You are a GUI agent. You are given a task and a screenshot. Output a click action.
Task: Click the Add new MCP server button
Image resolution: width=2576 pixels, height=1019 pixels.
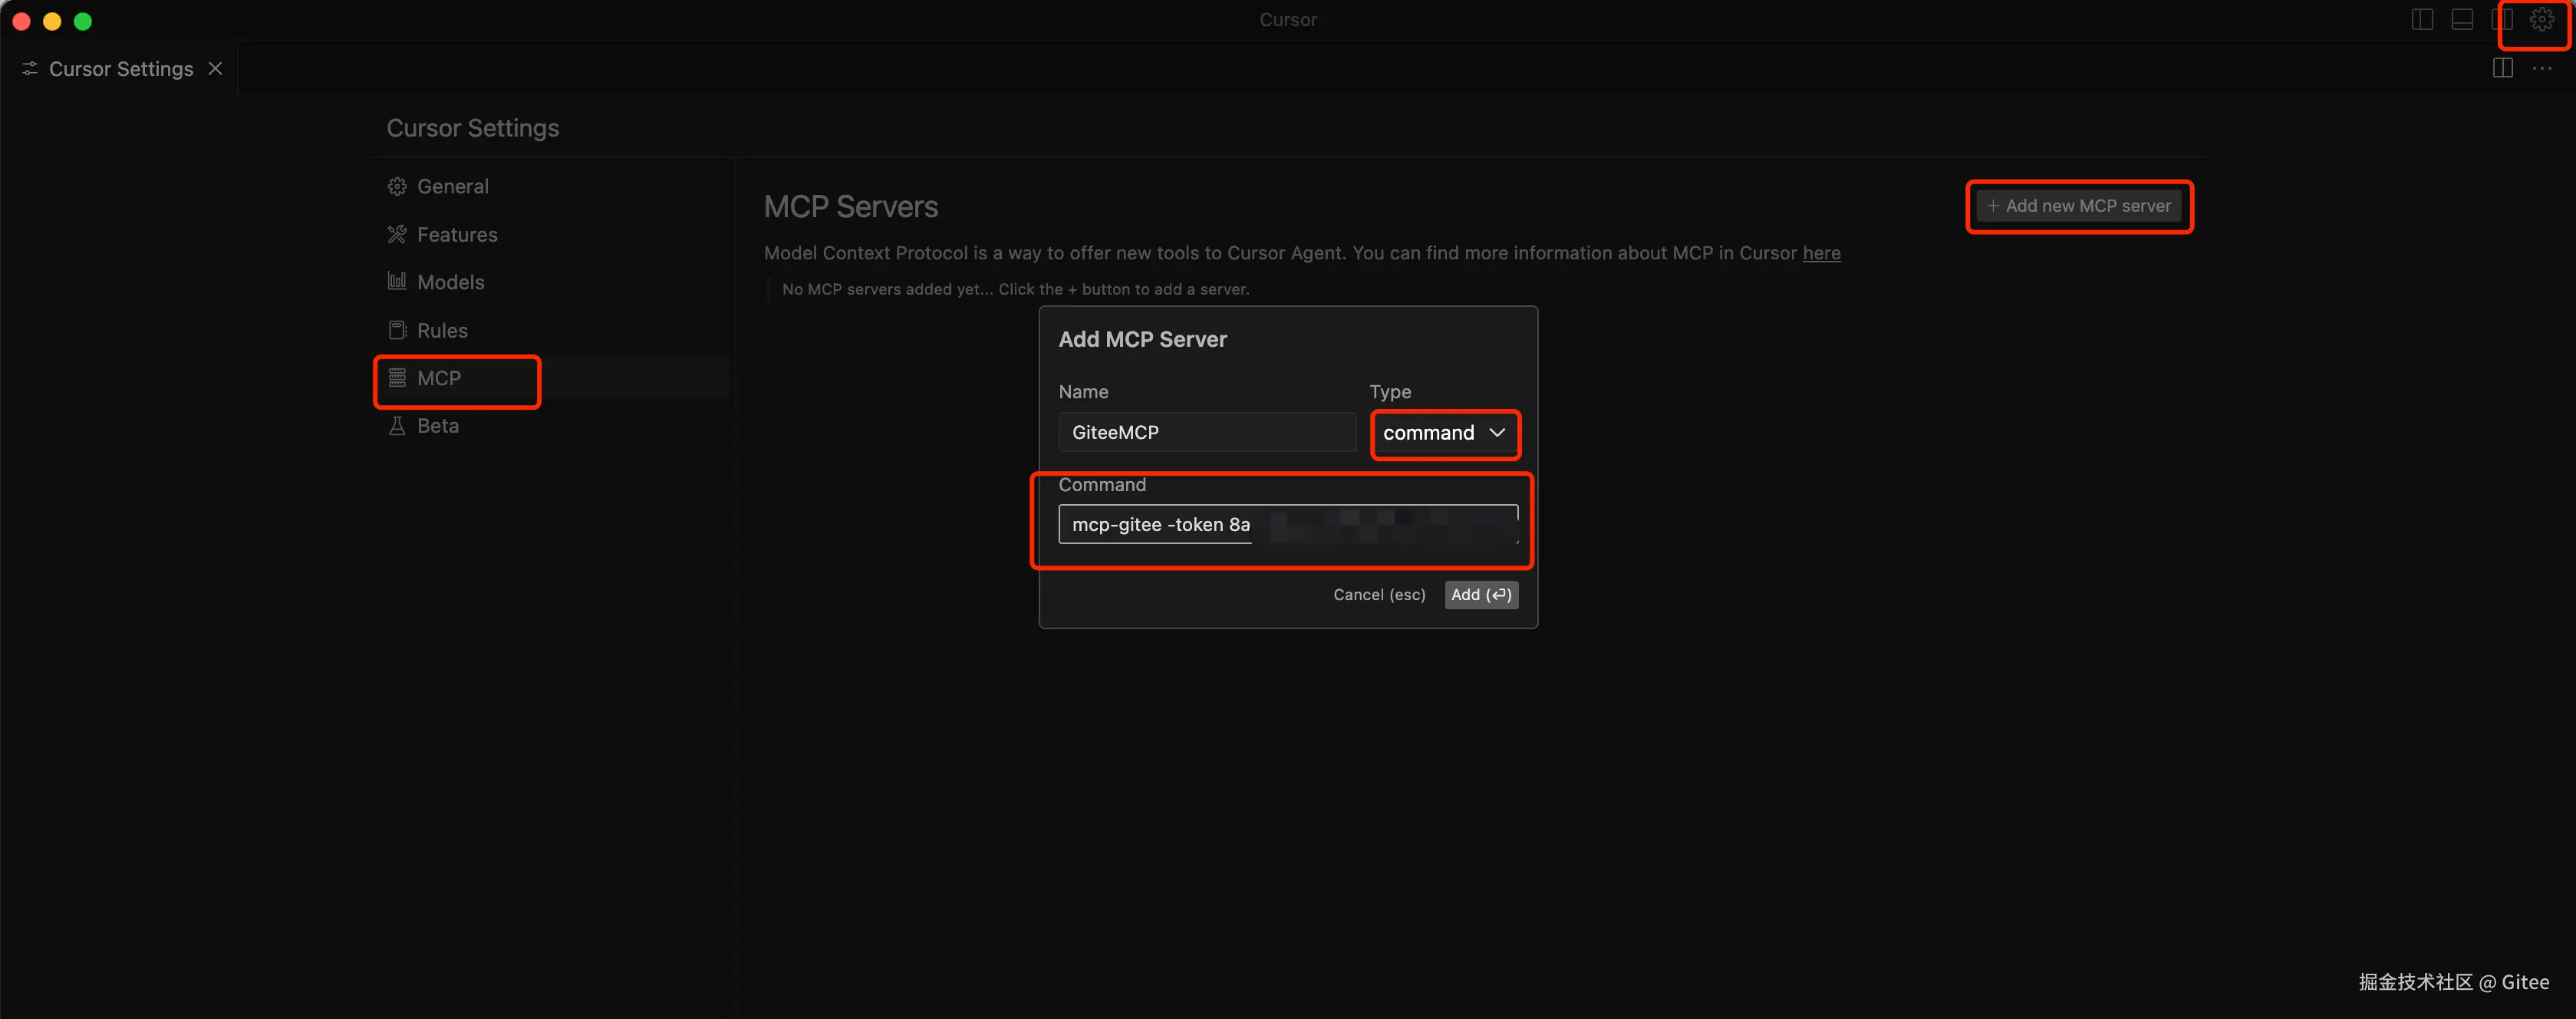pos(2079,206)
